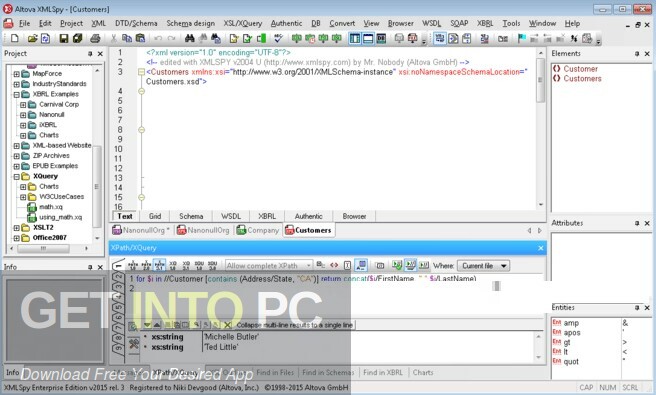Image resolution: width=656 pixels, height=395 pixels.
Task: Click the down arrow in results toolbar
Action: [x=147, y=325]
